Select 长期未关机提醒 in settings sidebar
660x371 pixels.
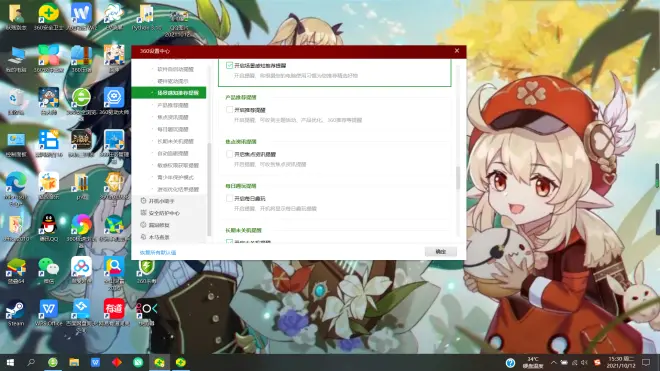point(176,141)
